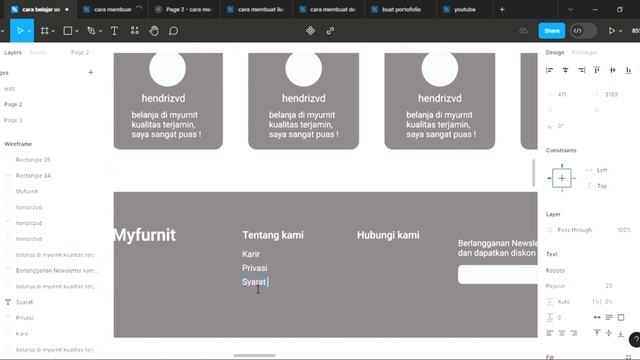Click Align bottom icon
This screenshot has width=640, height=360.
[x=628, y=70]
